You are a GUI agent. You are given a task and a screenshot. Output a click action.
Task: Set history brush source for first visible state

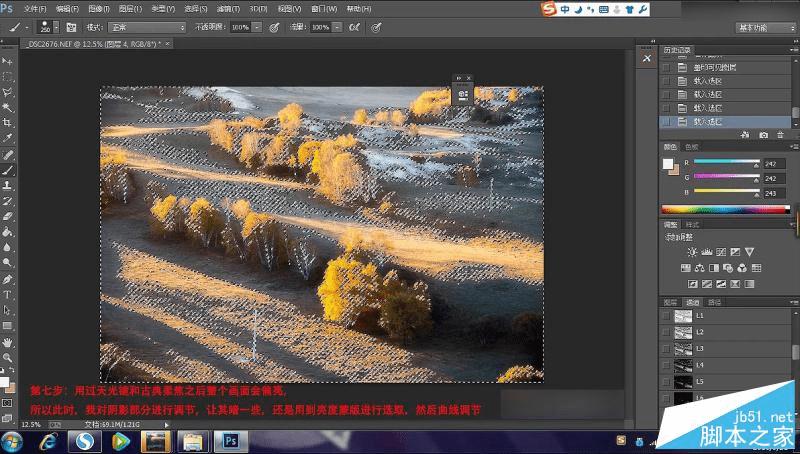click(x=666, y=67)
